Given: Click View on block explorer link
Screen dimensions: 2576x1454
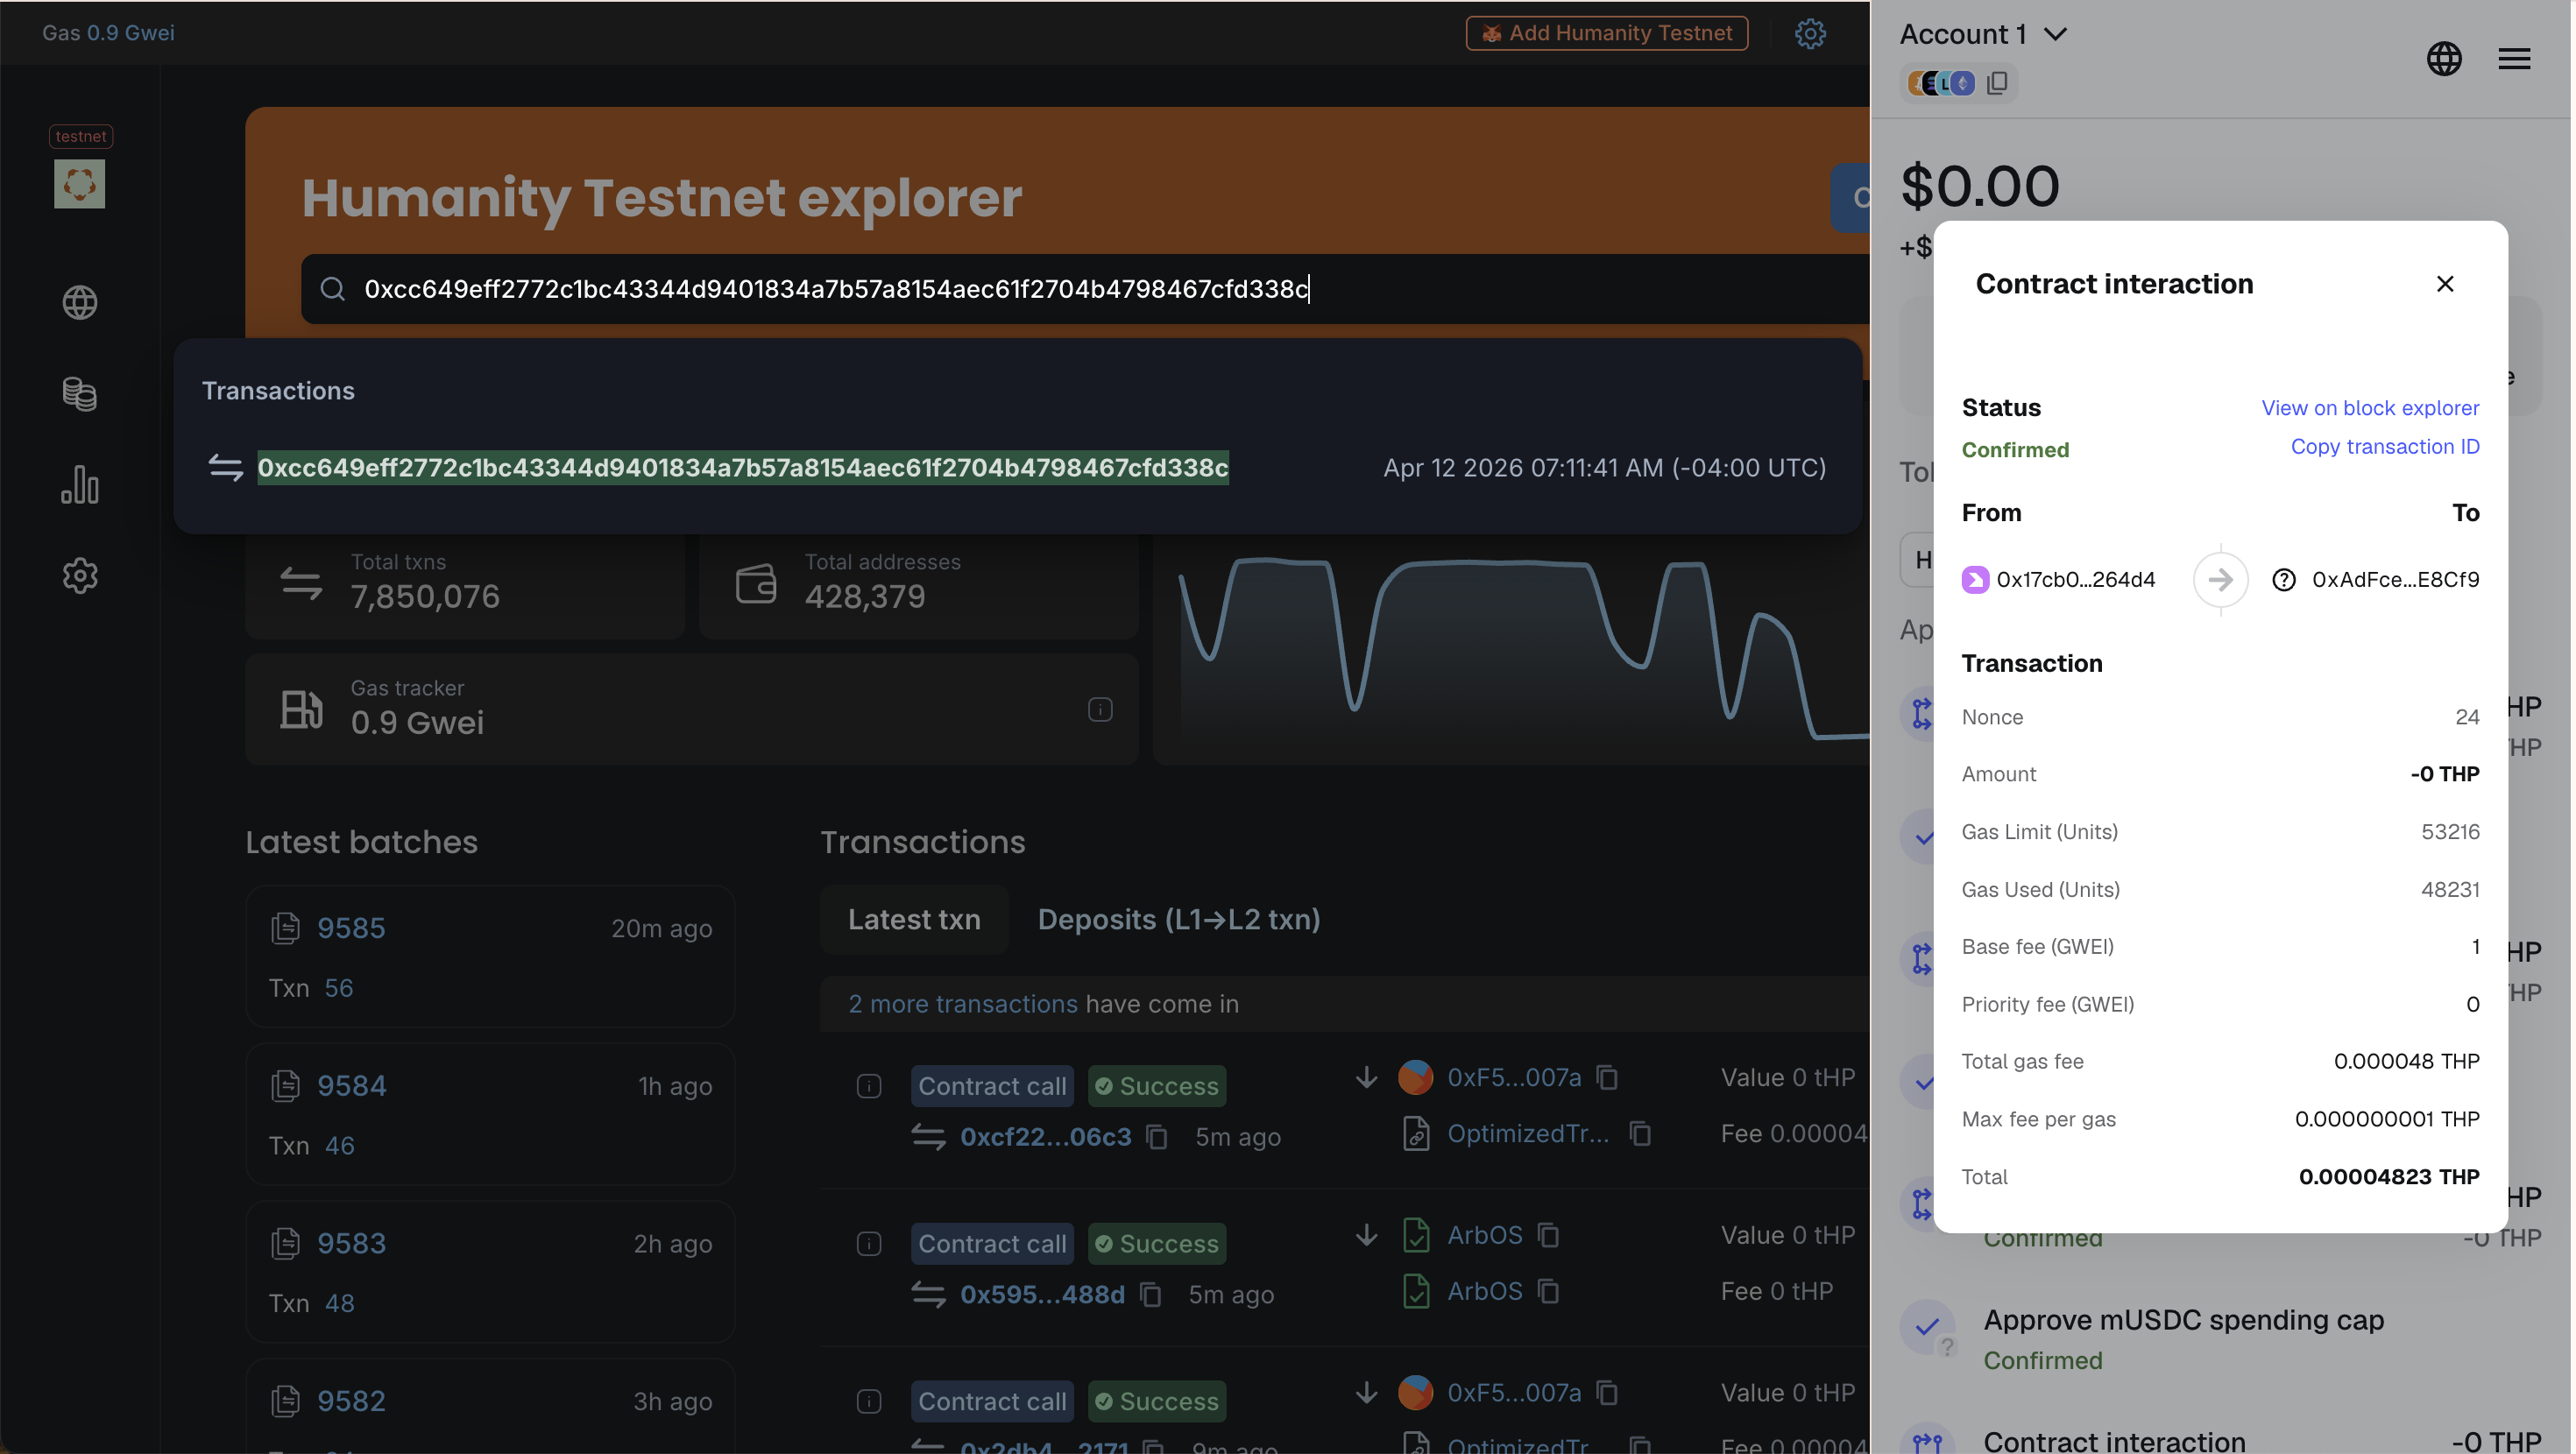Looking at the screenshot, I should [2369, 408].
